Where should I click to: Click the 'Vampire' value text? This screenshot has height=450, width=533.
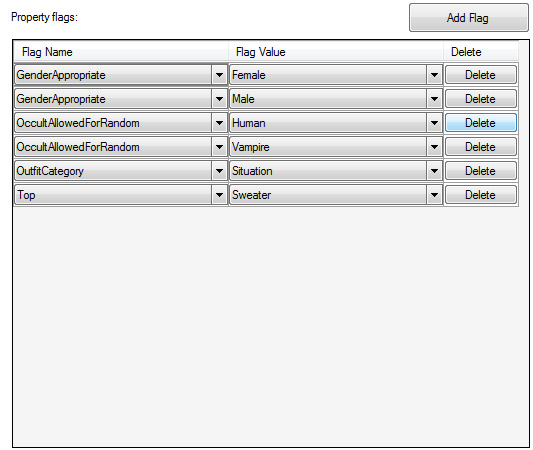point(251,147)
